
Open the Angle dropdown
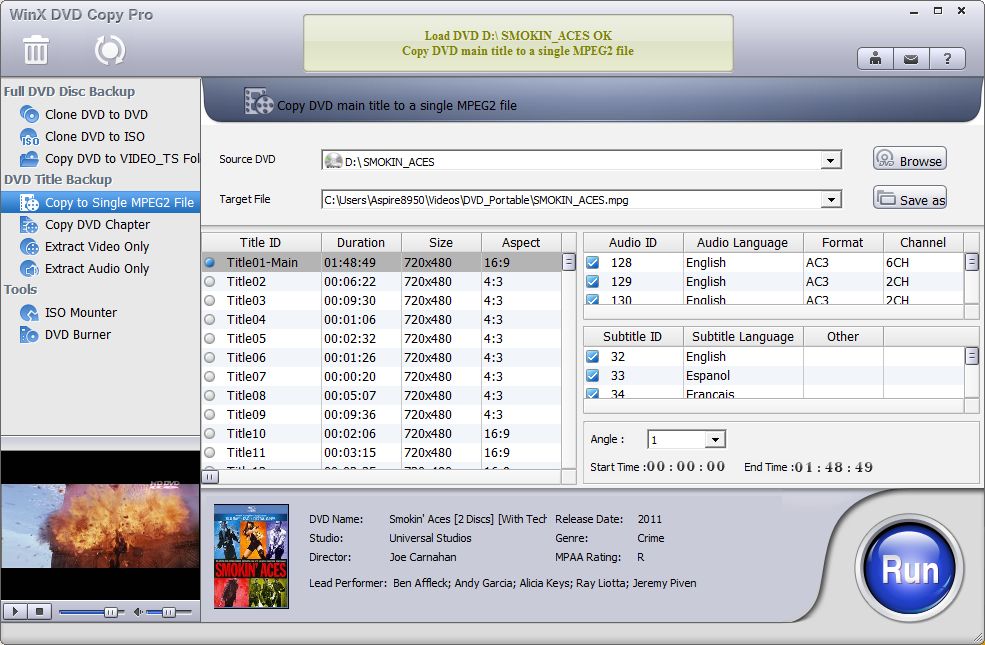point(714,440)
